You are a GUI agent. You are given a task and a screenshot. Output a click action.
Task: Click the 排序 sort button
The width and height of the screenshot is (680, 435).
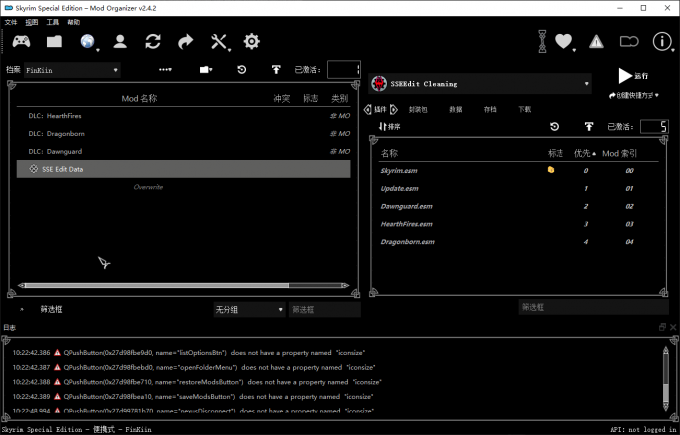(x=389, y=127)
